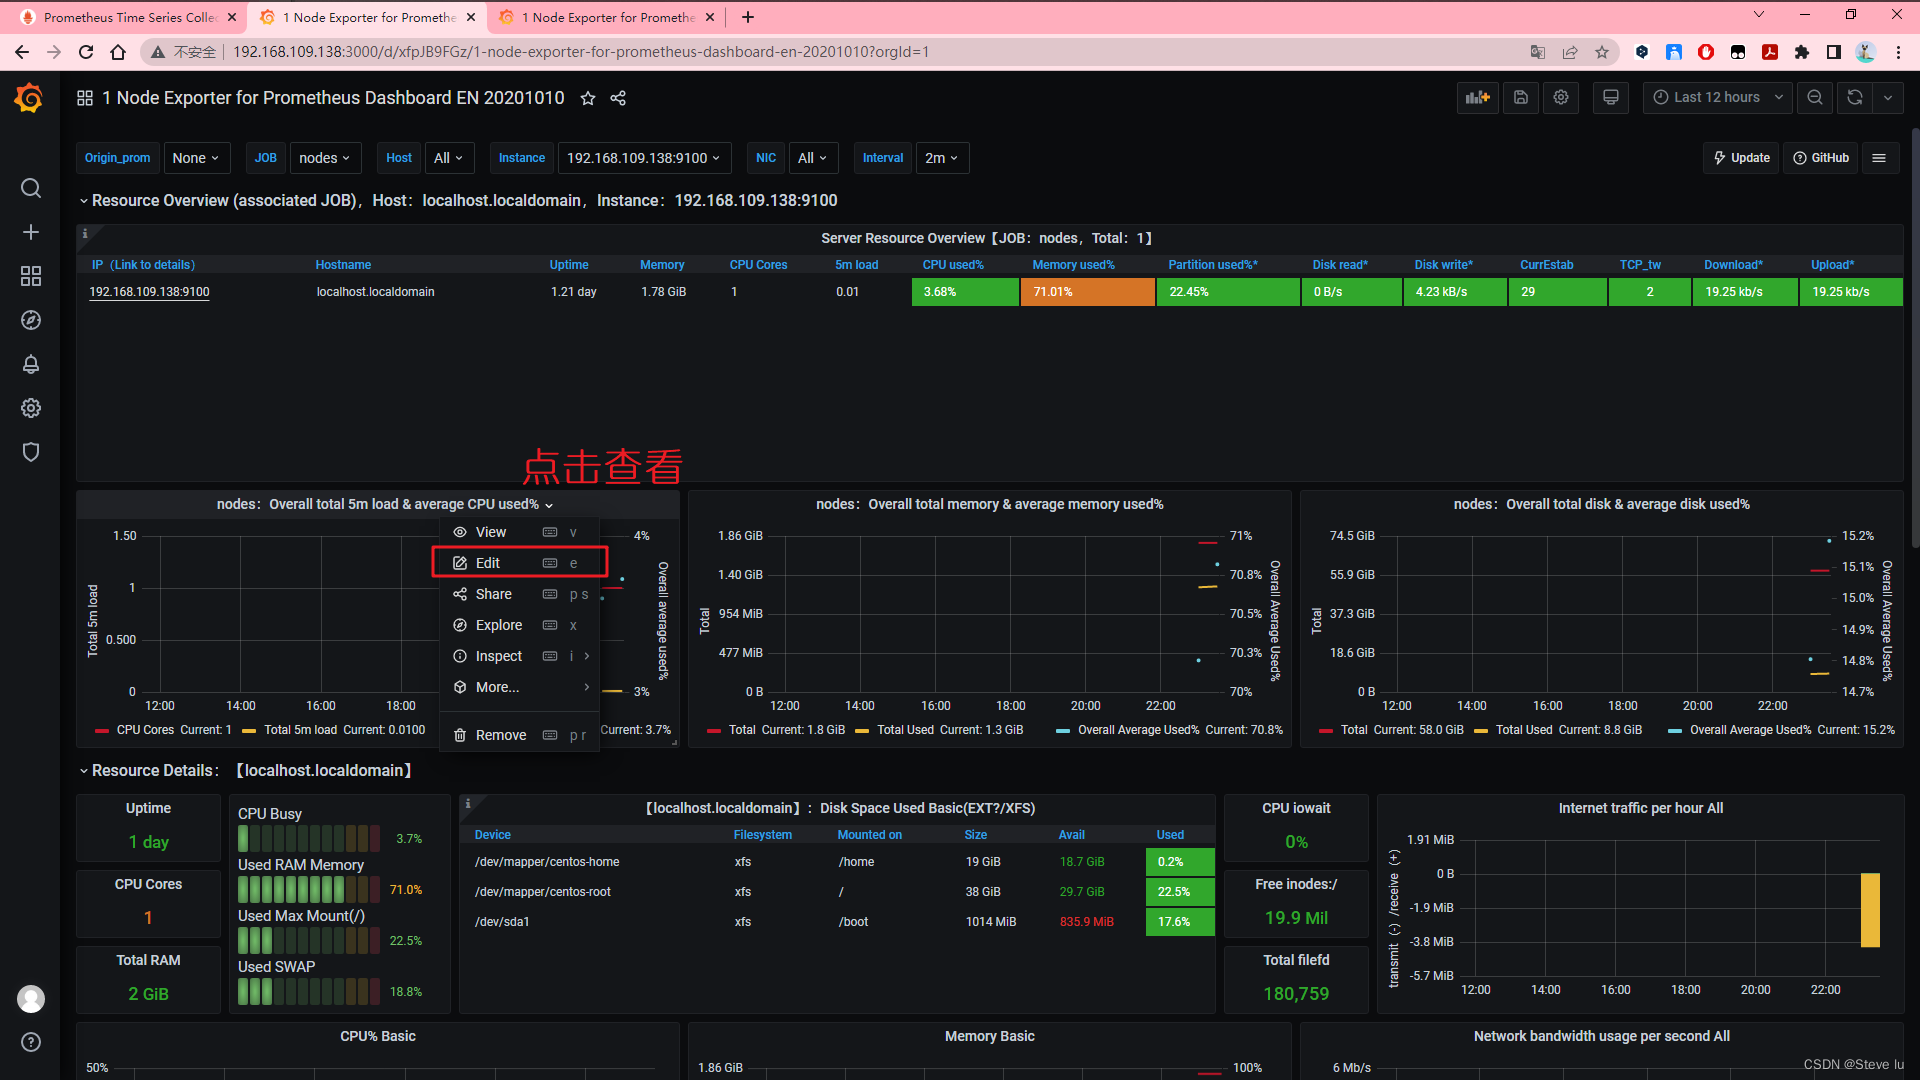Image resolution: width=1920 pixels, height=1080 pixels.
Task: Open the dashboard links hamburger menu
Action: [x=1879, y=158]
